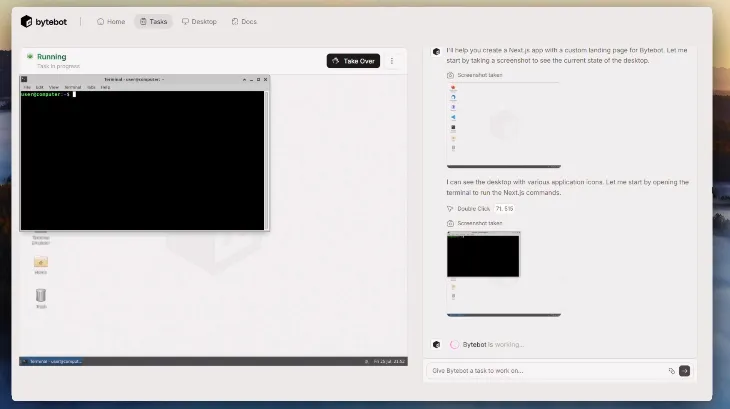Click the 'Bytebot is working...' status text
Image resolution: width=730 pixels, height=409 pixels.
(x=493, y=345)
